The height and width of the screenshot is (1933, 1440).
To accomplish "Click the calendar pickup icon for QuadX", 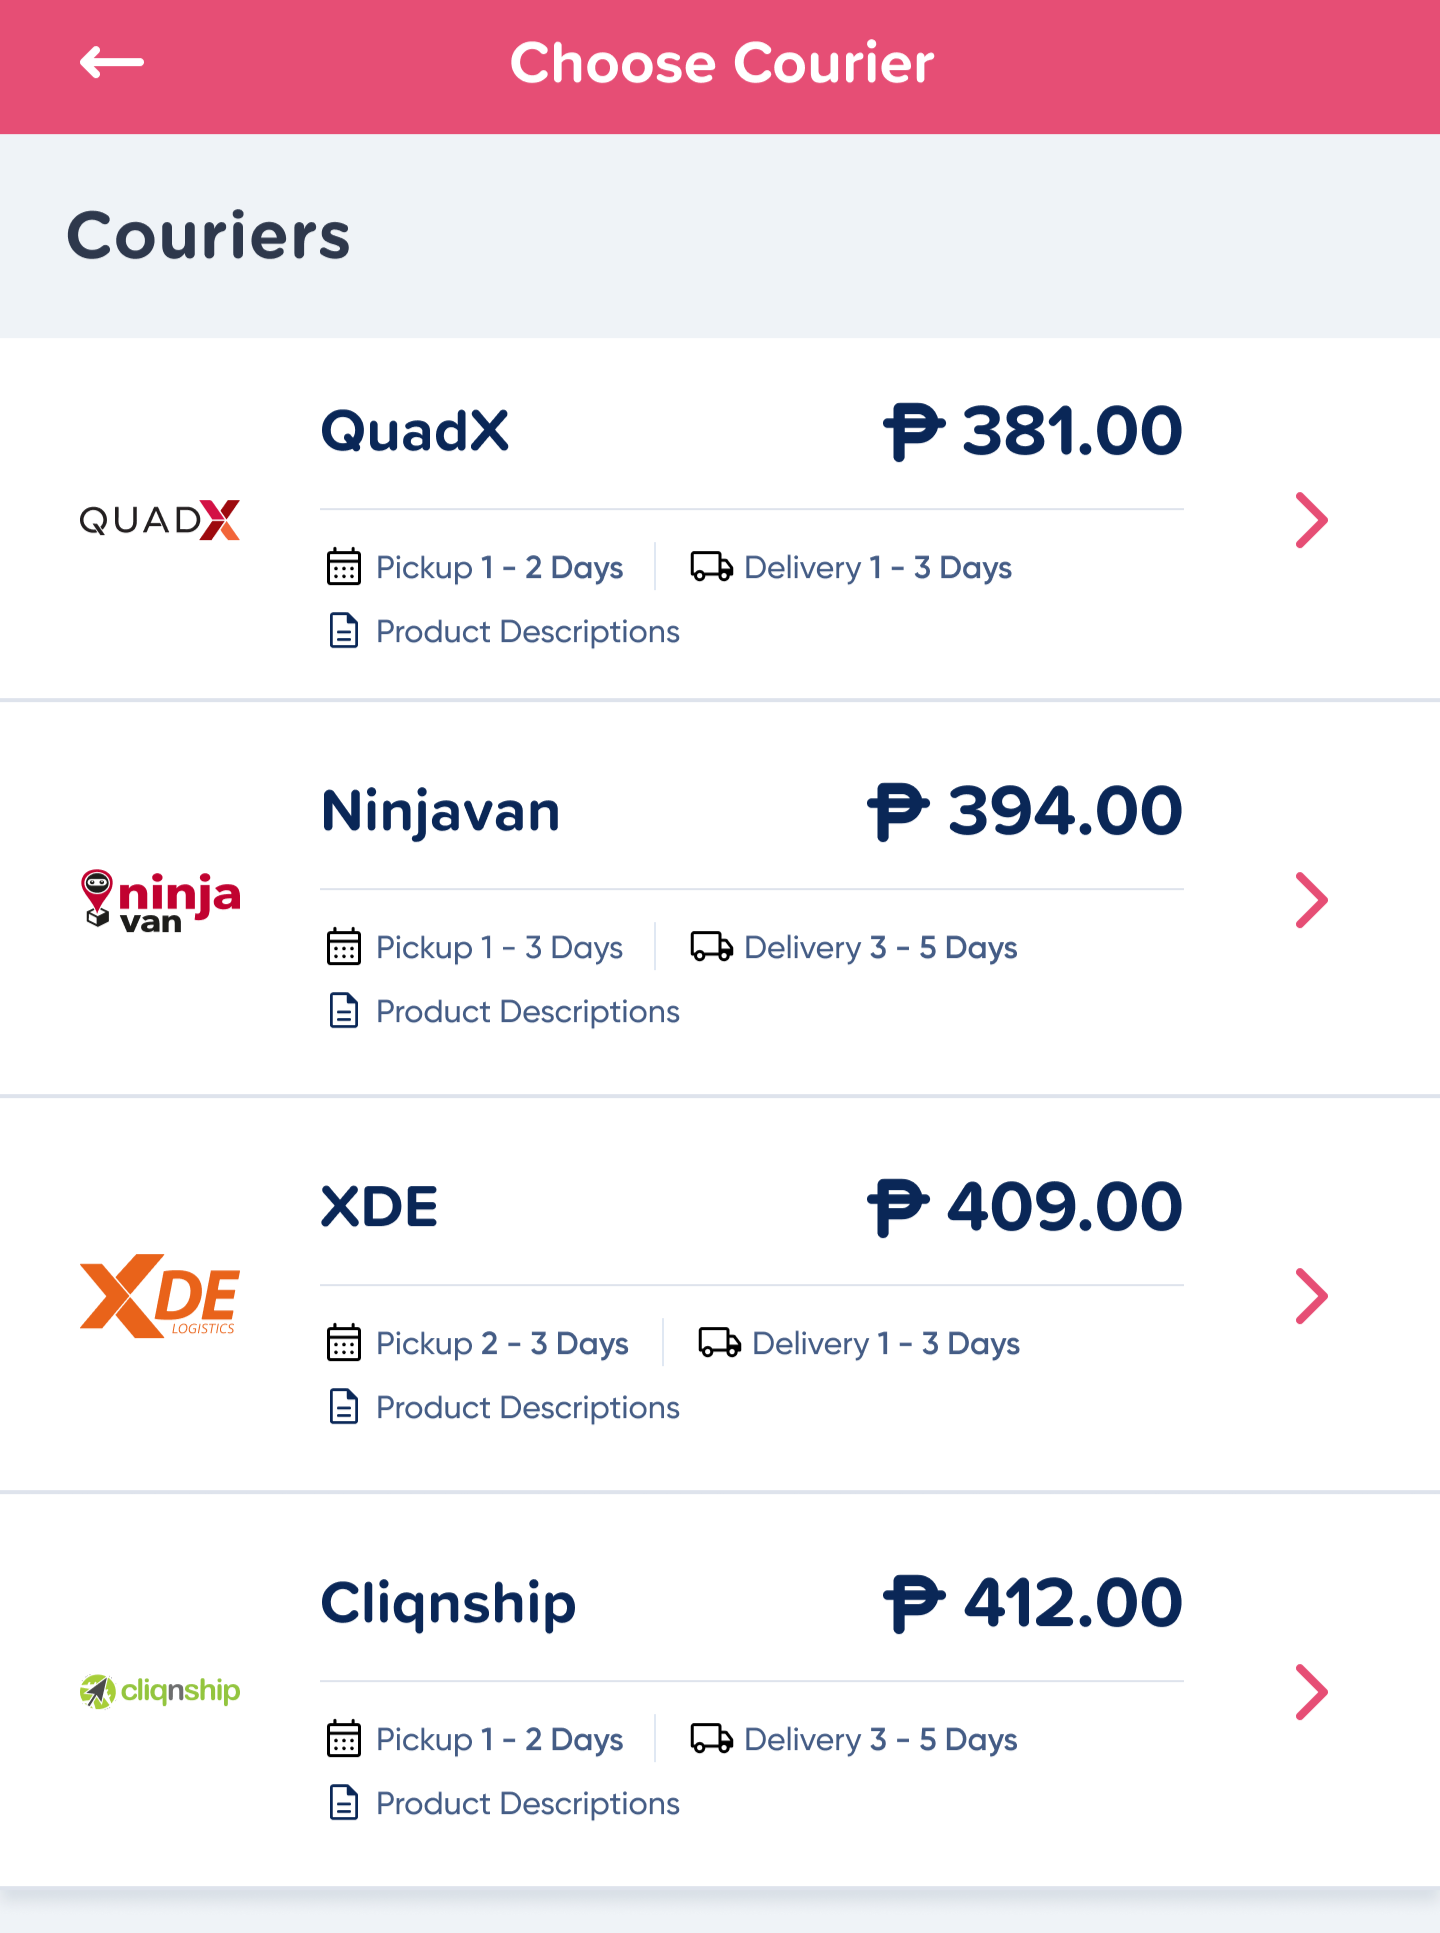I will click(x=344, y=566).
